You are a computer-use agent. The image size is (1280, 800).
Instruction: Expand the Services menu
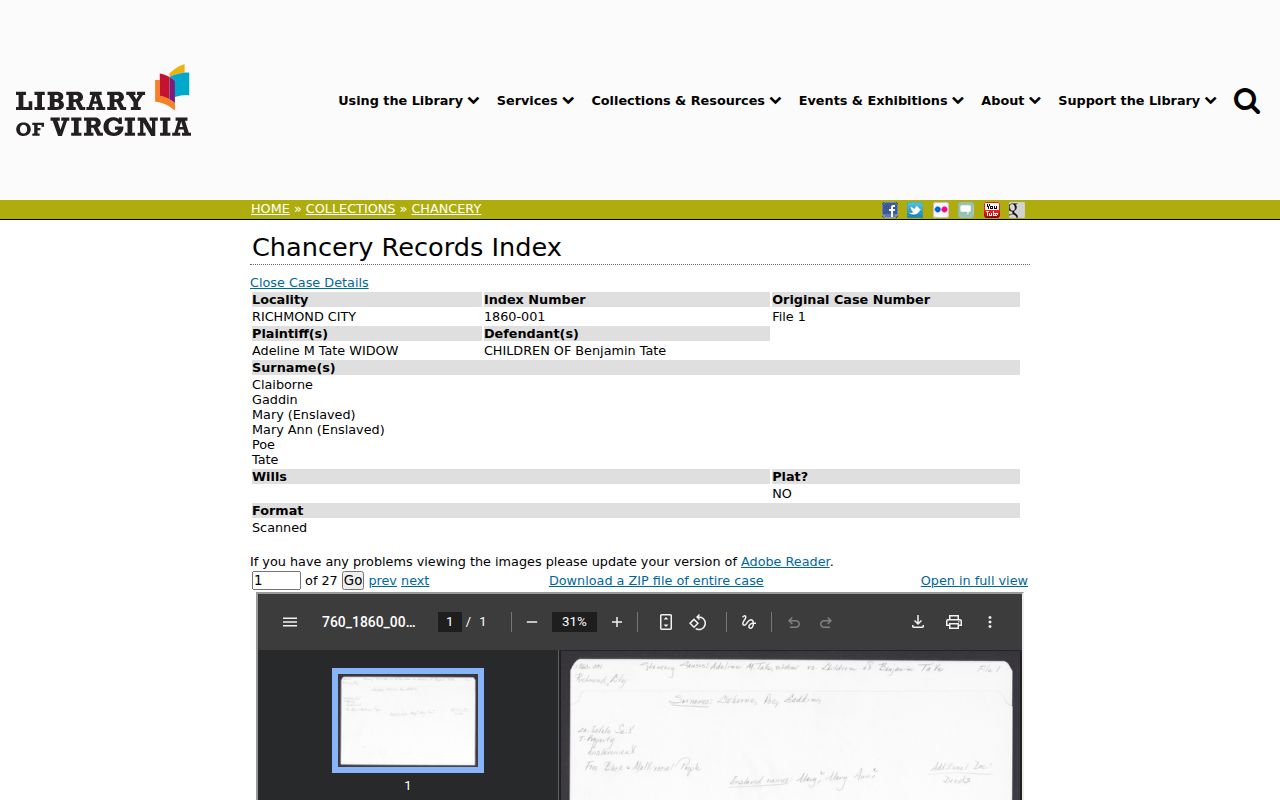535,101
